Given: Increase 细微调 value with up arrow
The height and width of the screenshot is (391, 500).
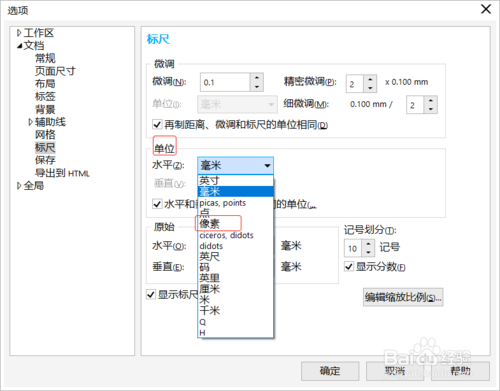Looking at the screenshot, I should (431, 101).
